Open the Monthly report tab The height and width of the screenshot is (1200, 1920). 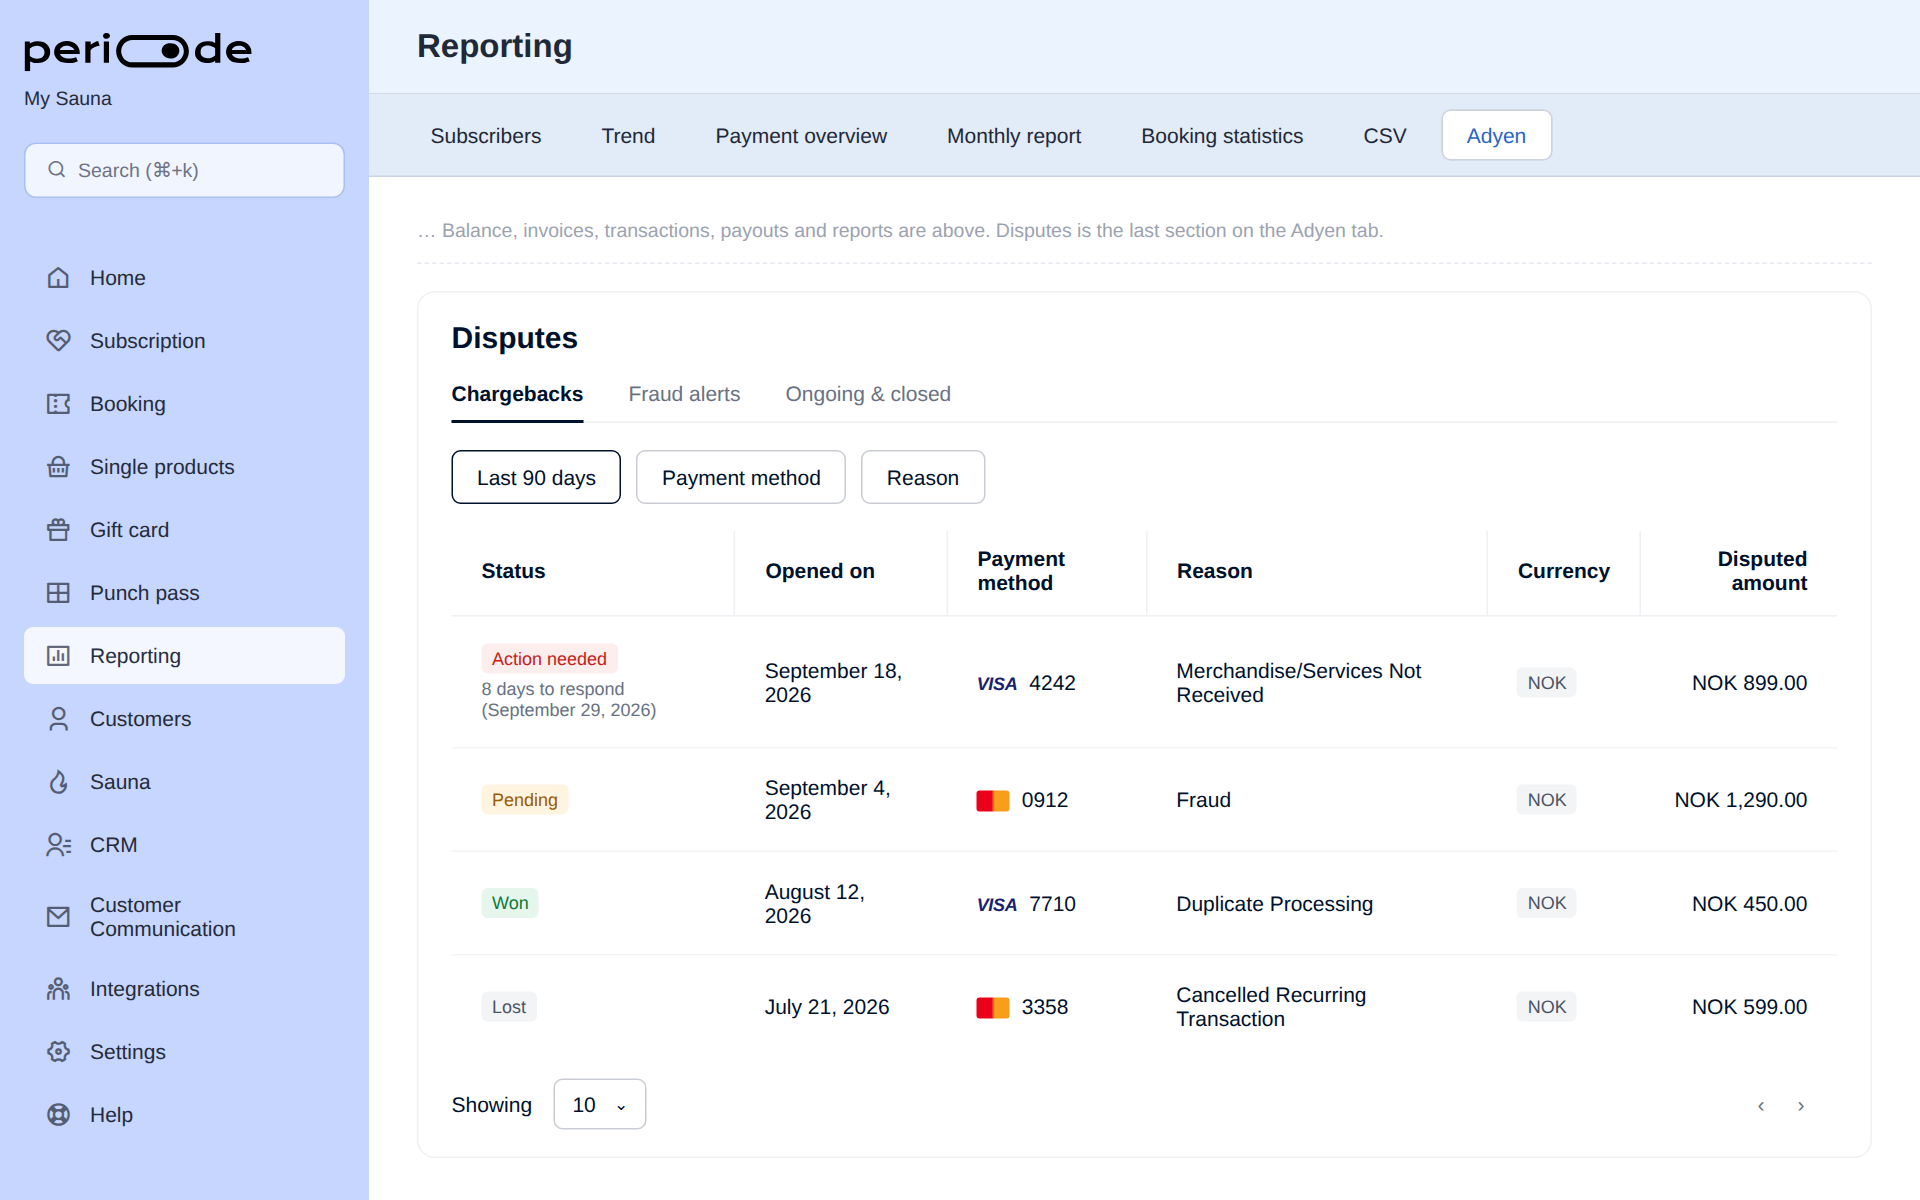1014,136
